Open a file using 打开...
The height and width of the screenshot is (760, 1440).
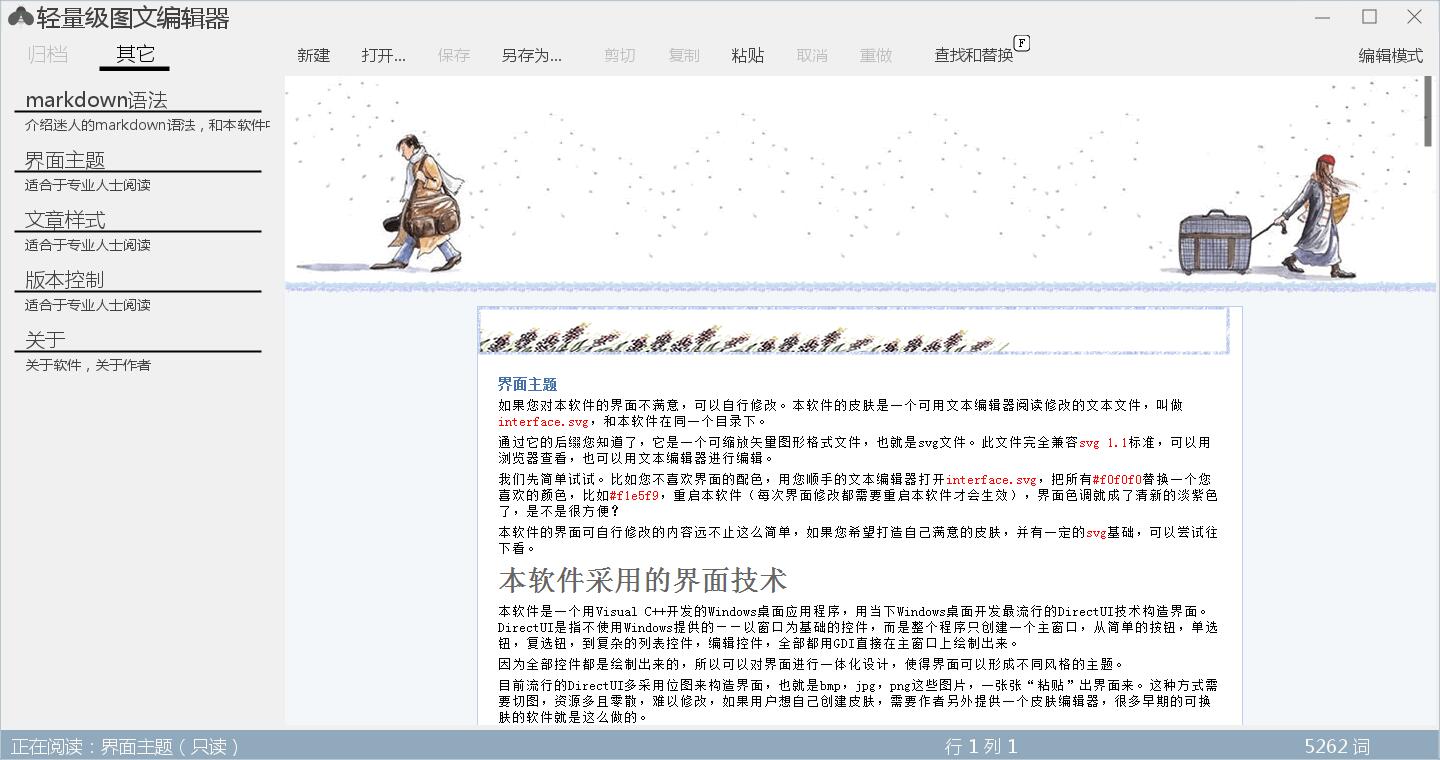pos(384,56)
